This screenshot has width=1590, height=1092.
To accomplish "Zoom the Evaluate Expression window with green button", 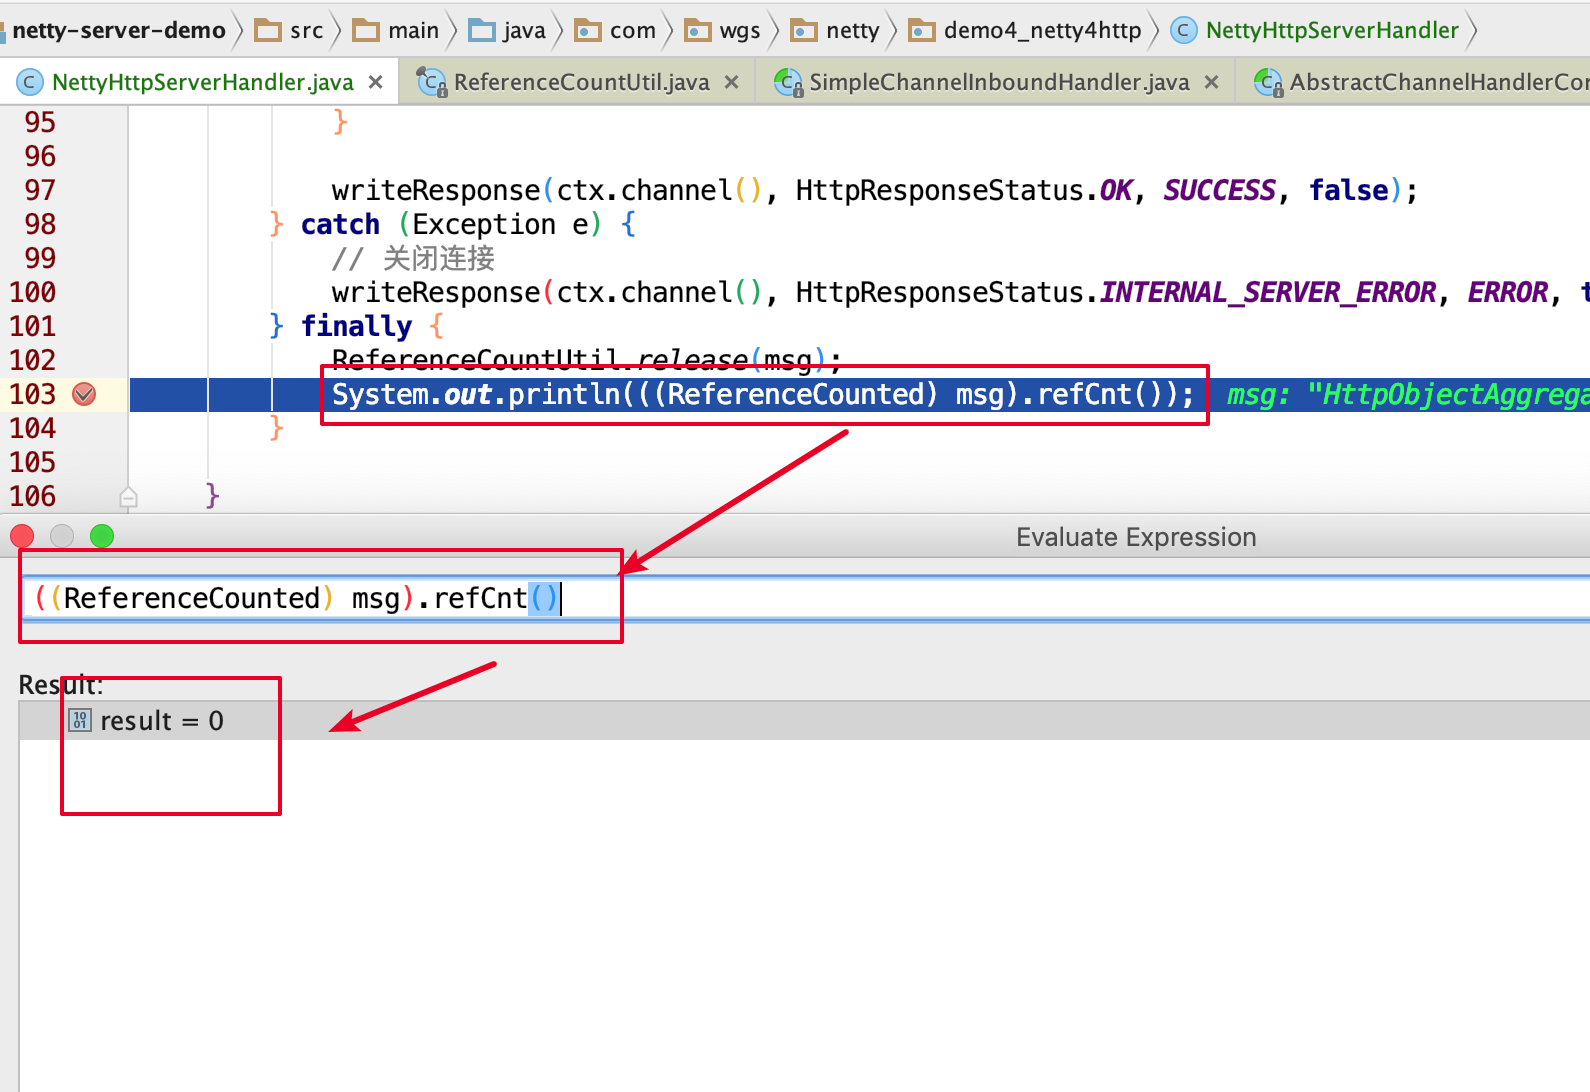I will [x=102, y=536].
